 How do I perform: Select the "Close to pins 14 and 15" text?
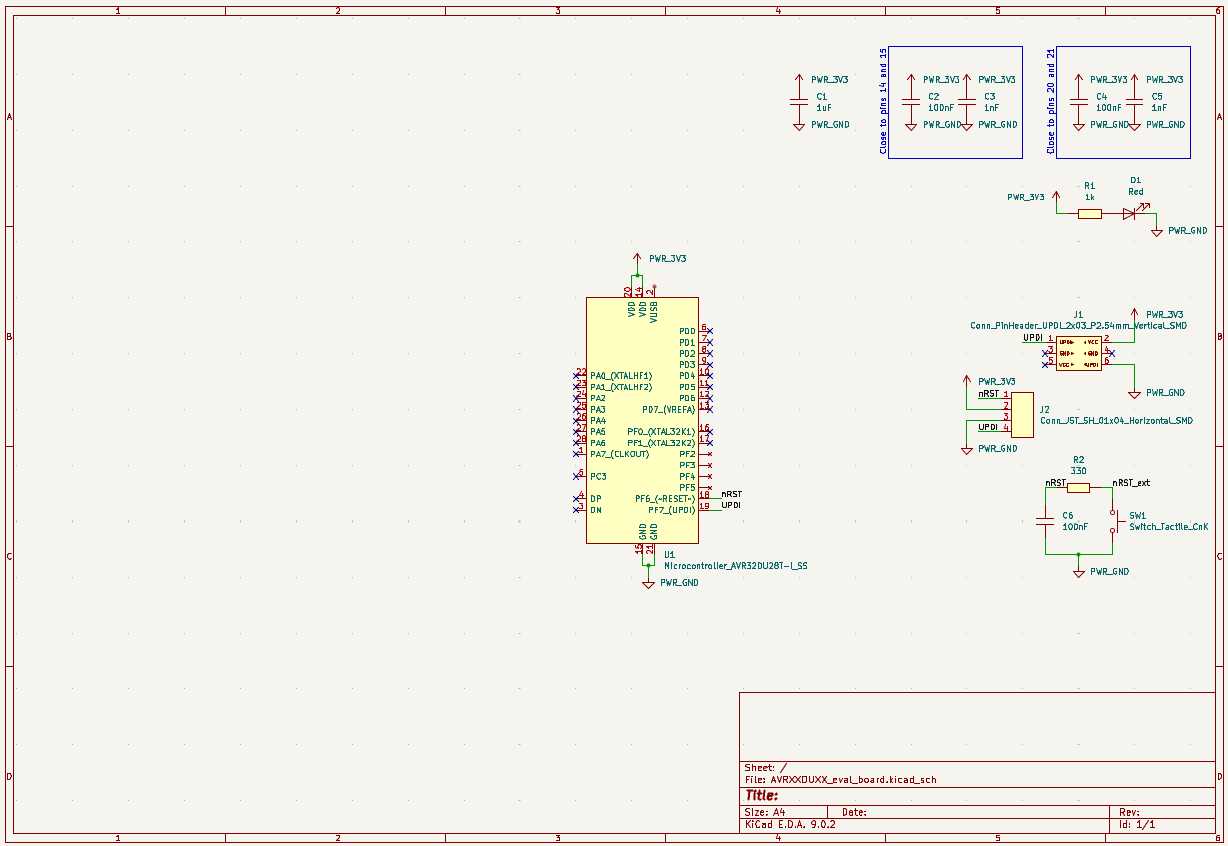pos(883,101)
